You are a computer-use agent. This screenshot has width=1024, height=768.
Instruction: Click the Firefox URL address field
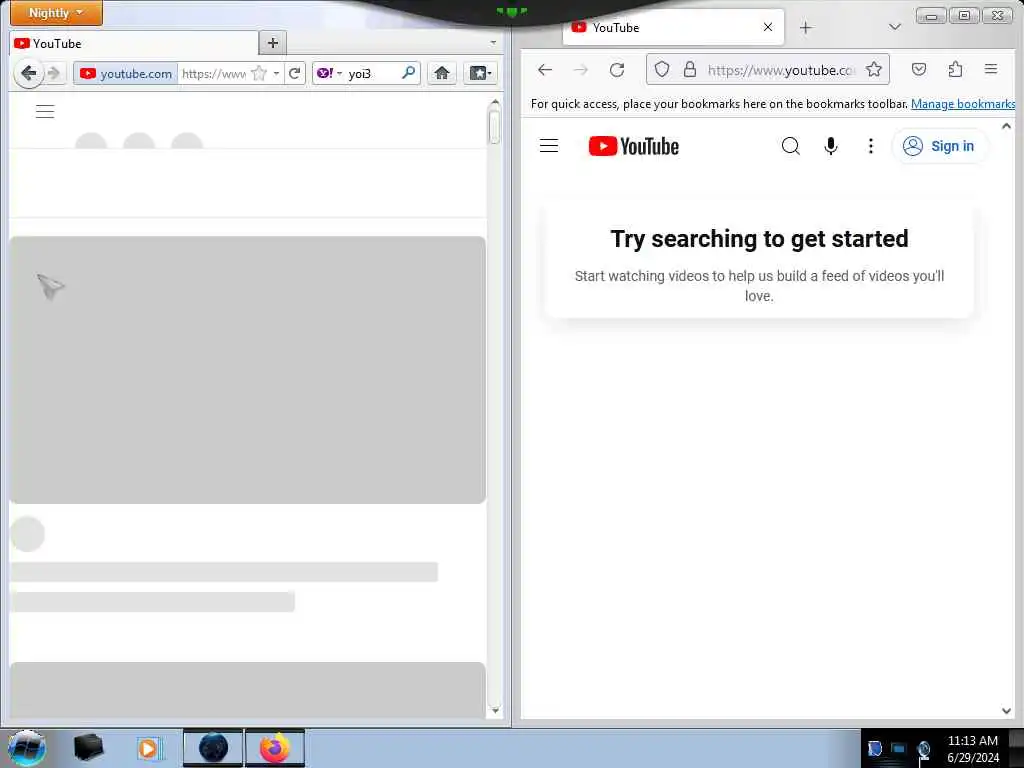pos(781,70)
